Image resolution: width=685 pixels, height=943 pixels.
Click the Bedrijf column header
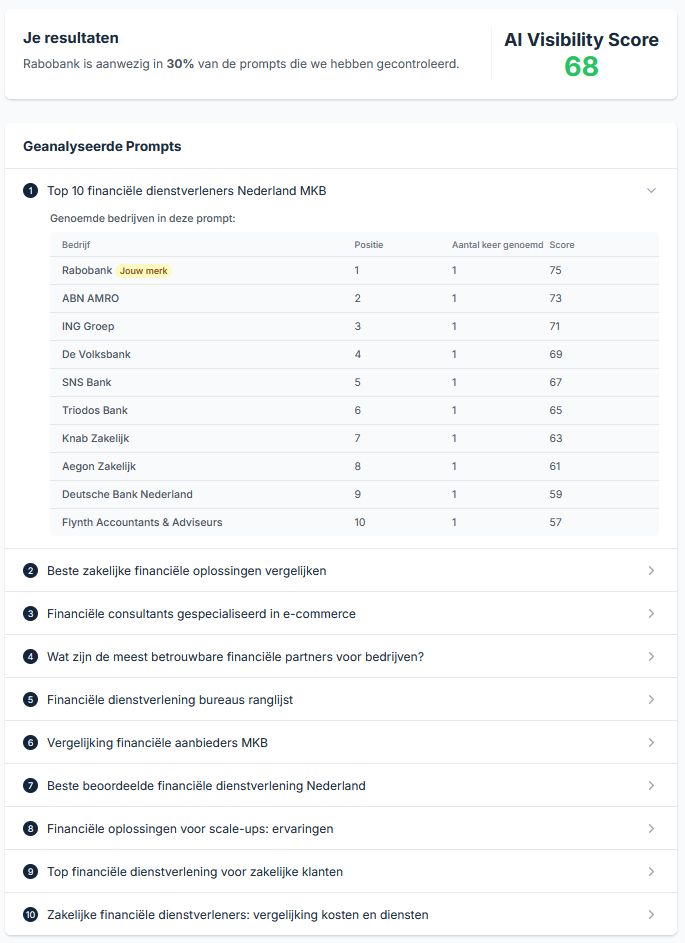[x=76, y=245]
